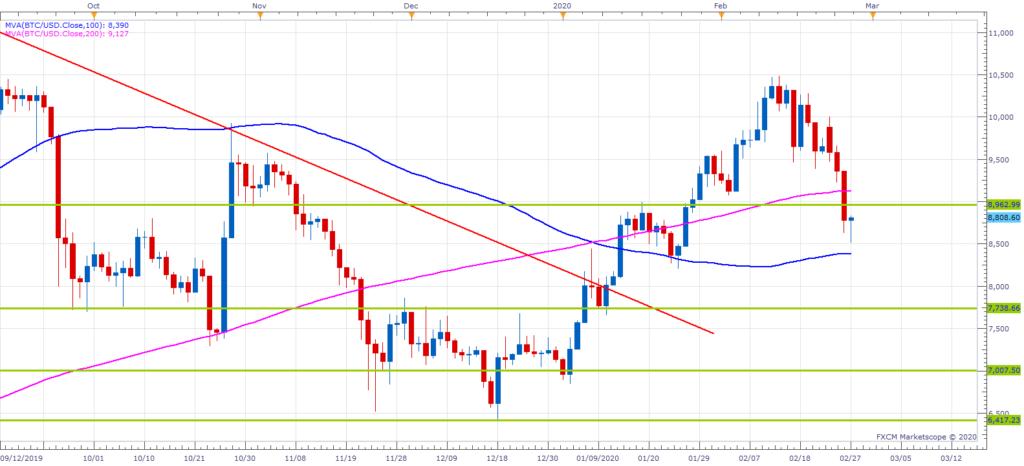Click the Oct month marker triangle

click(93, 16)
